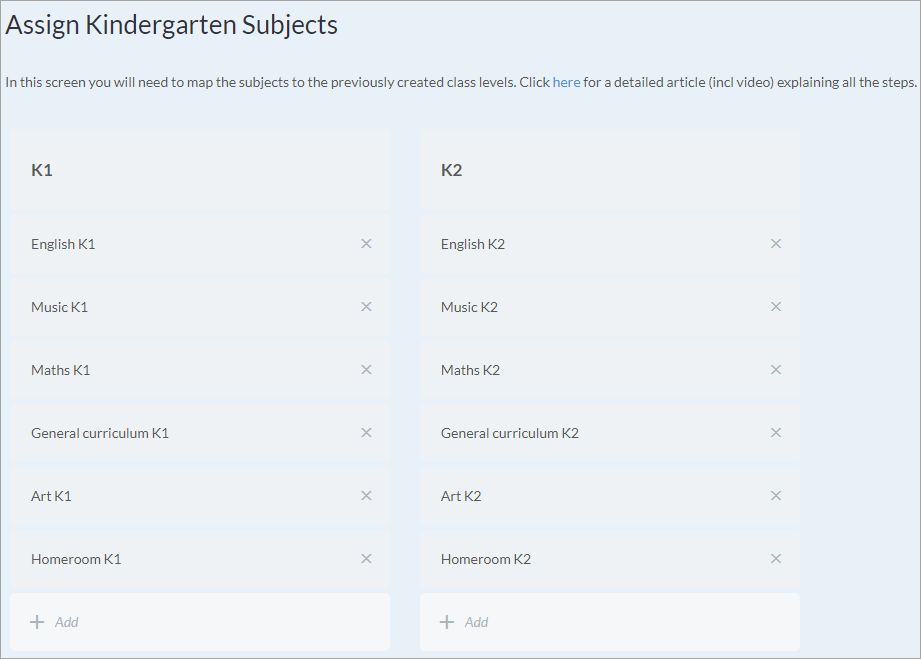Remove English K1 subject via X icon
The image size is (921, 659).
click(x=366, y=244)
